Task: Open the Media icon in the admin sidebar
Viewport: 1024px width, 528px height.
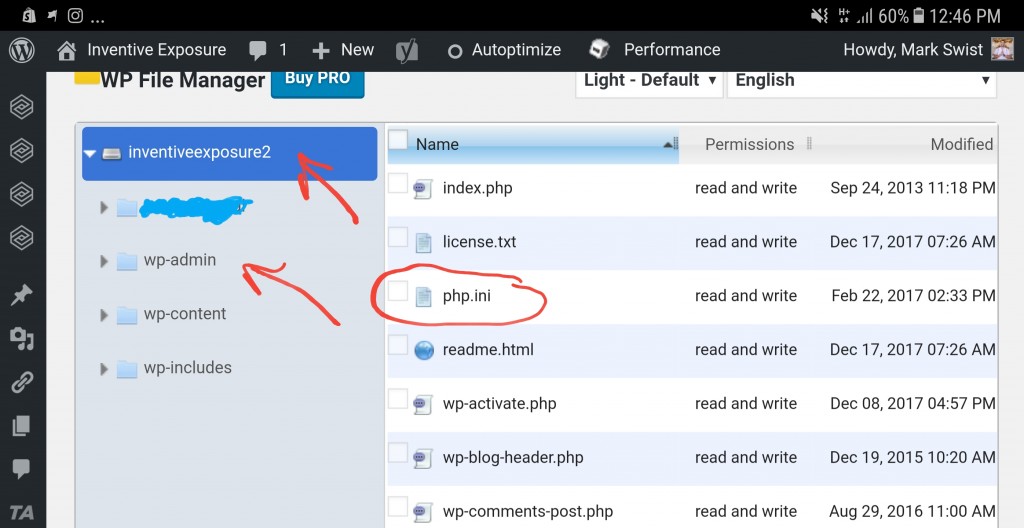Action: [22, 338]
